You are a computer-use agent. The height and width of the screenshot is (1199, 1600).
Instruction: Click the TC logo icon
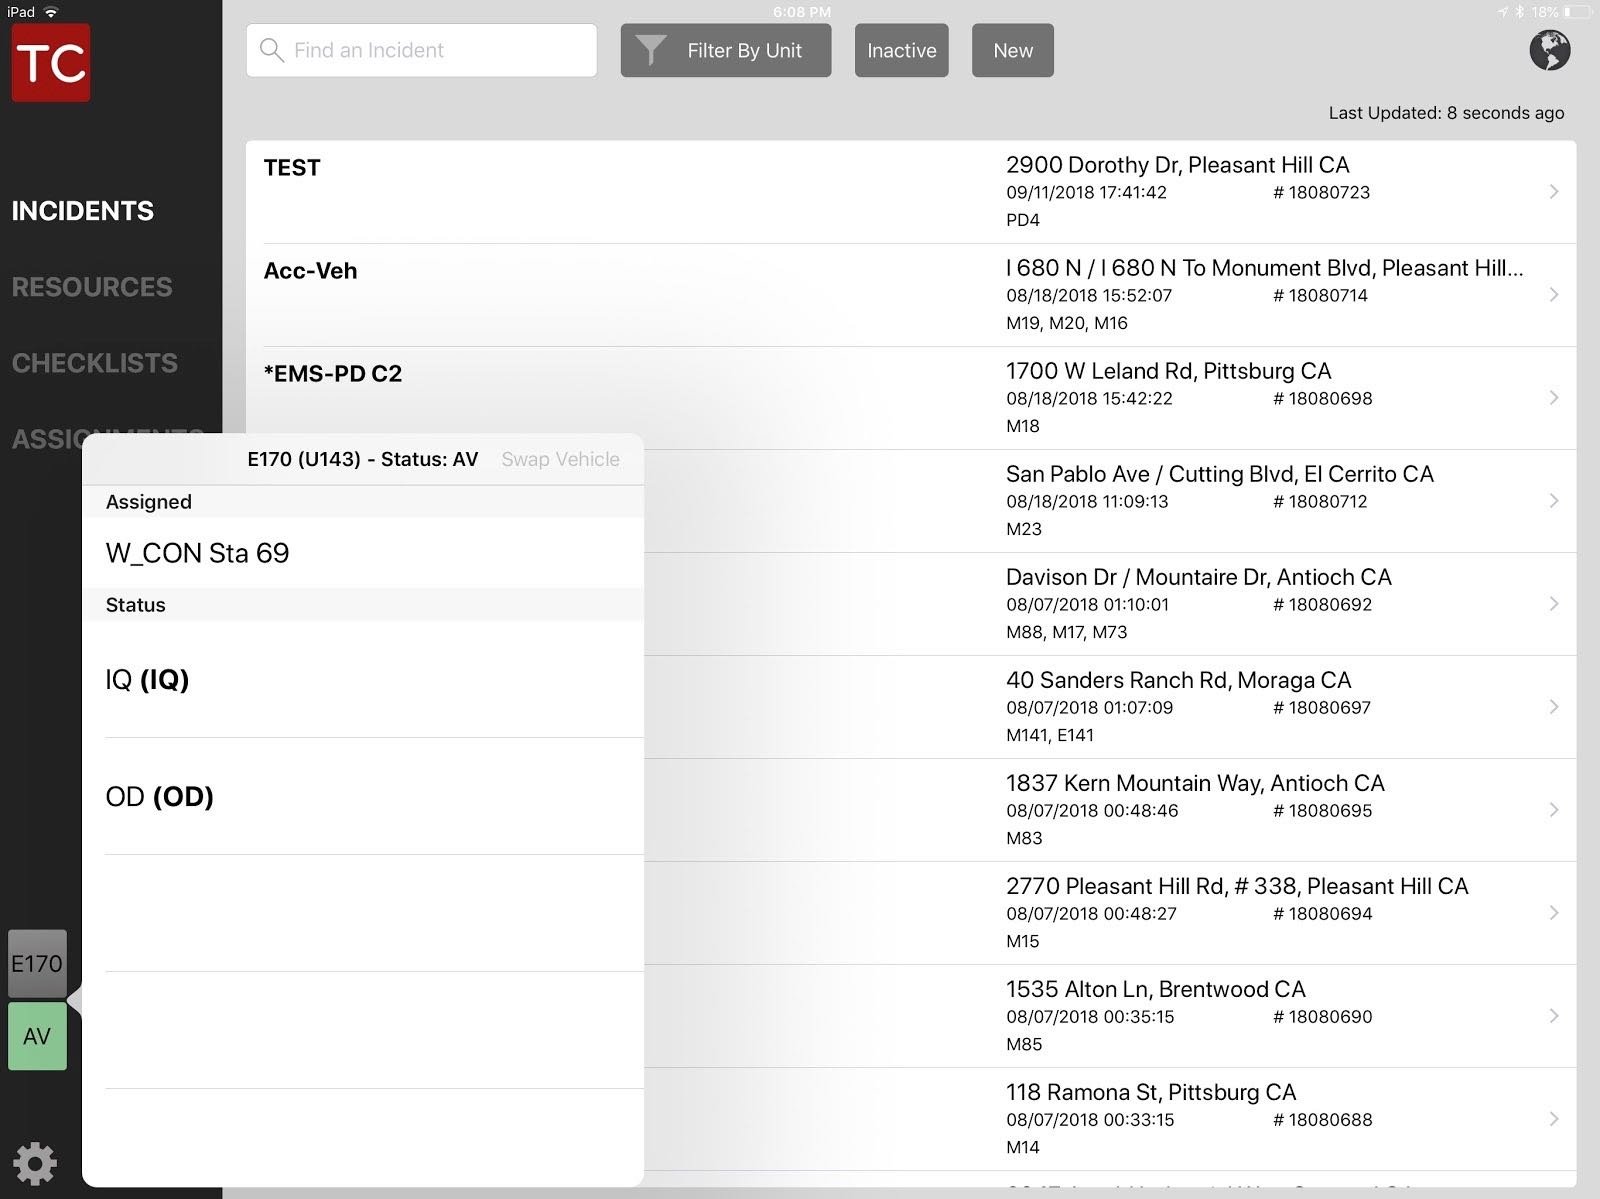(x=49, y=63)
